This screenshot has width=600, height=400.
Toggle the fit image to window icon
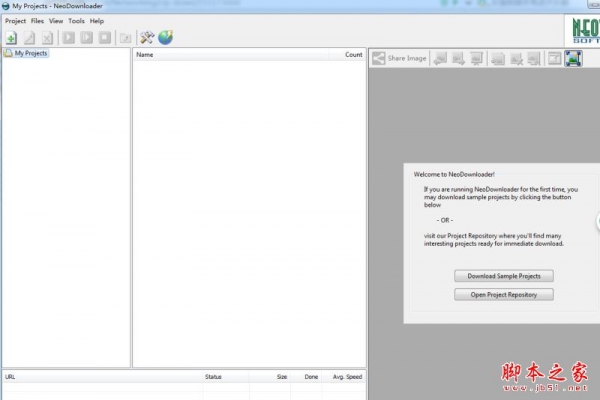(573, 59)
